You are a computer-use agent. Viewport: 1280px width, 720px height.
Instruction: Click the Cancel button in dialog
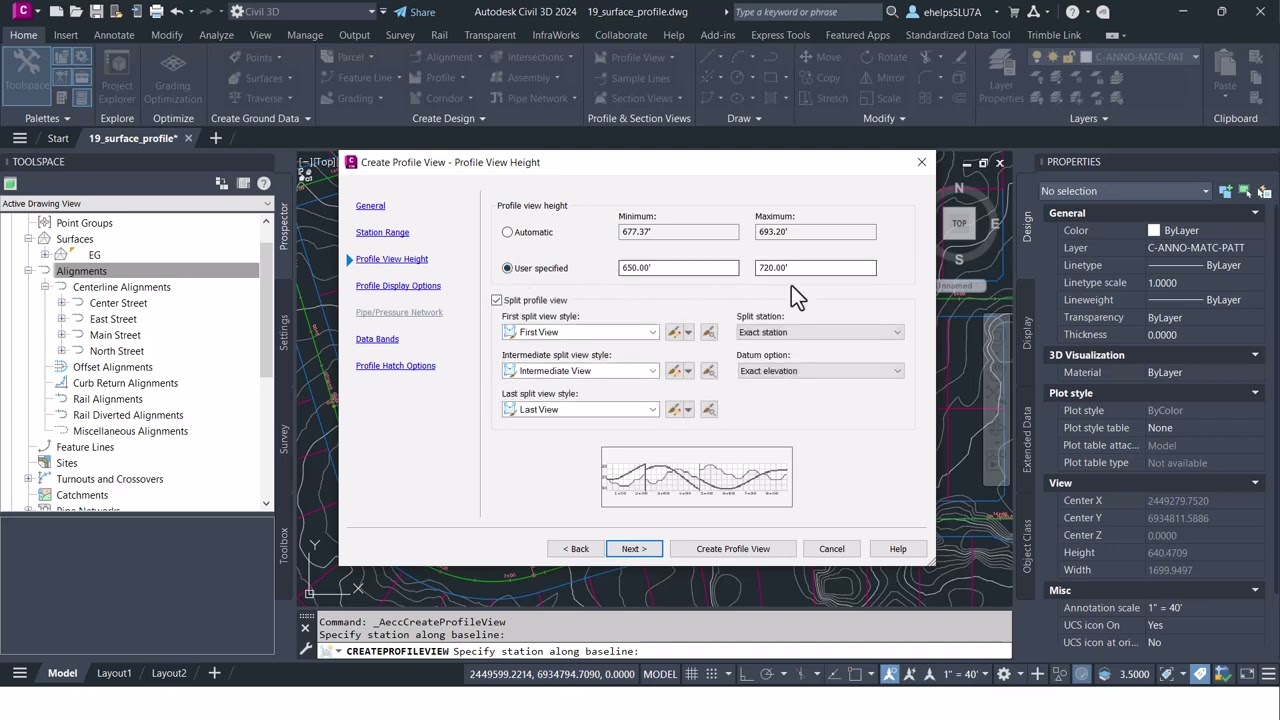pyautogui.click(x=832, y=549)
